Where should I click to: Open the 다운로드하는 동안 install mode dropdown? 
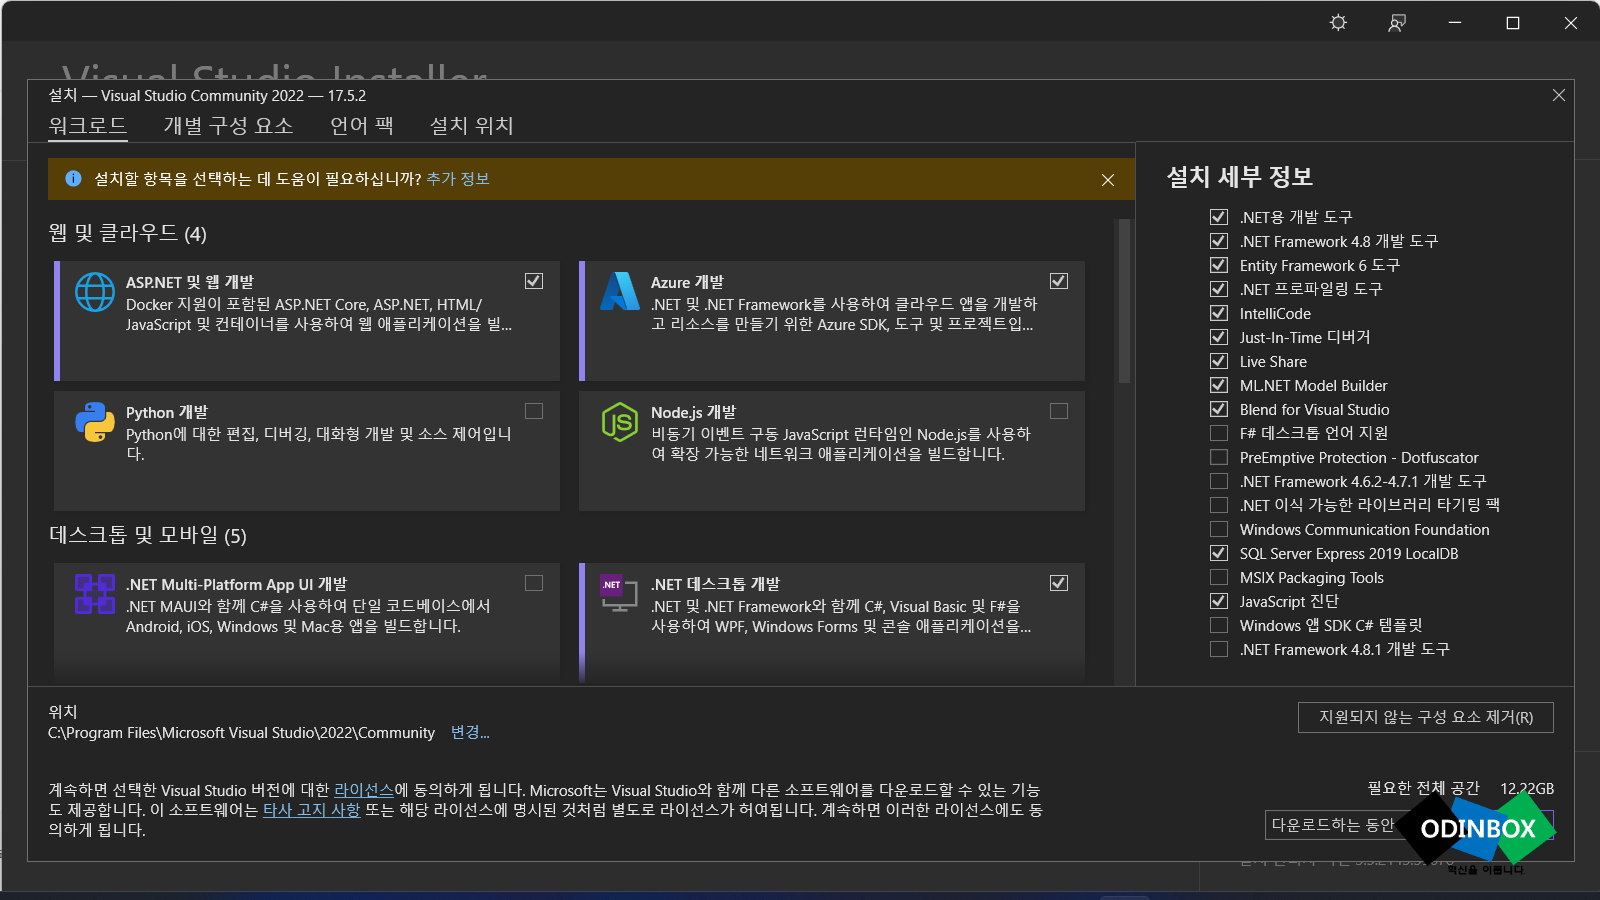pyautogui.click(x=1409, y=825)
